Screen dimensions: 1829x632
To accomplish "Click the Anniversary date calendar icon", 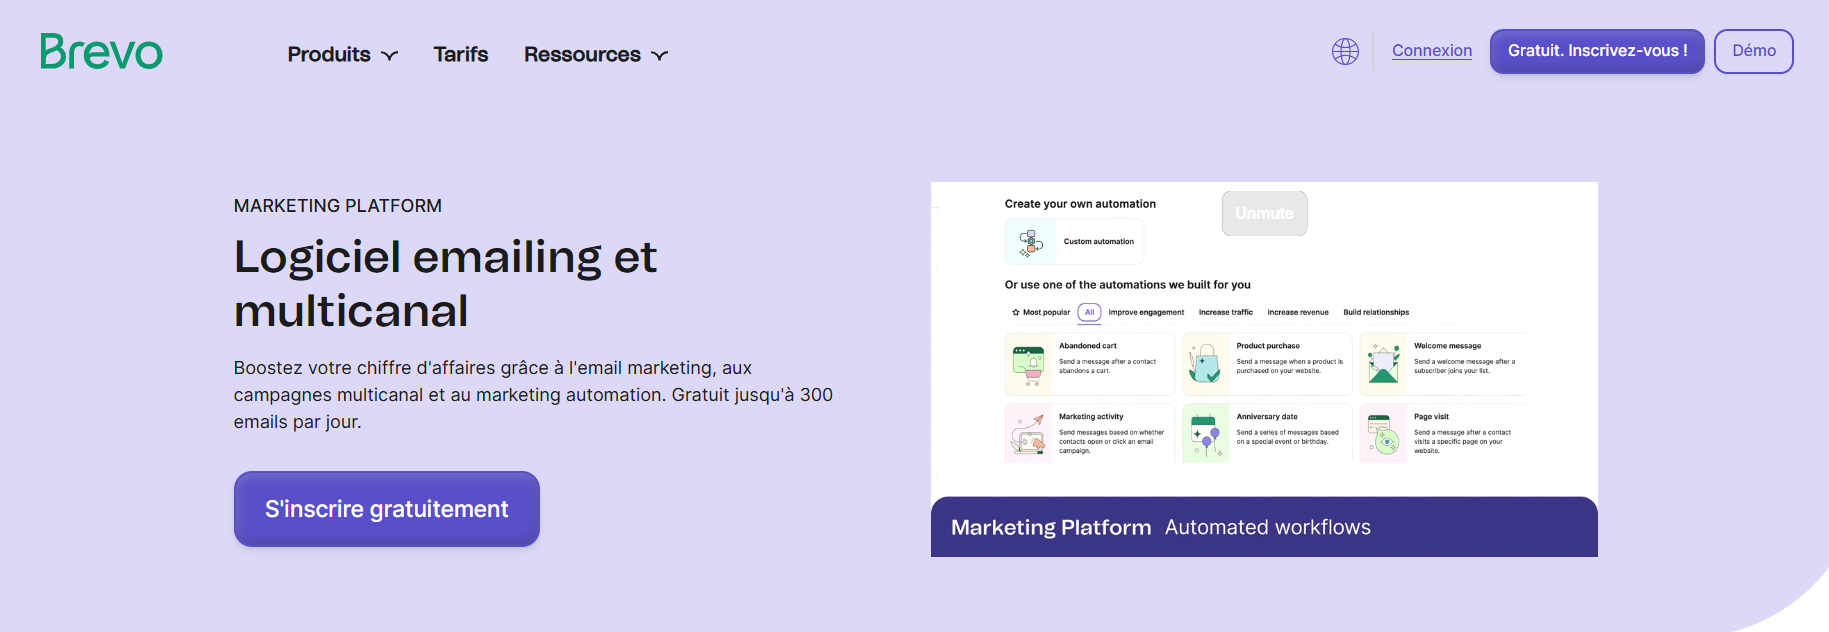I will (1205, 435).
